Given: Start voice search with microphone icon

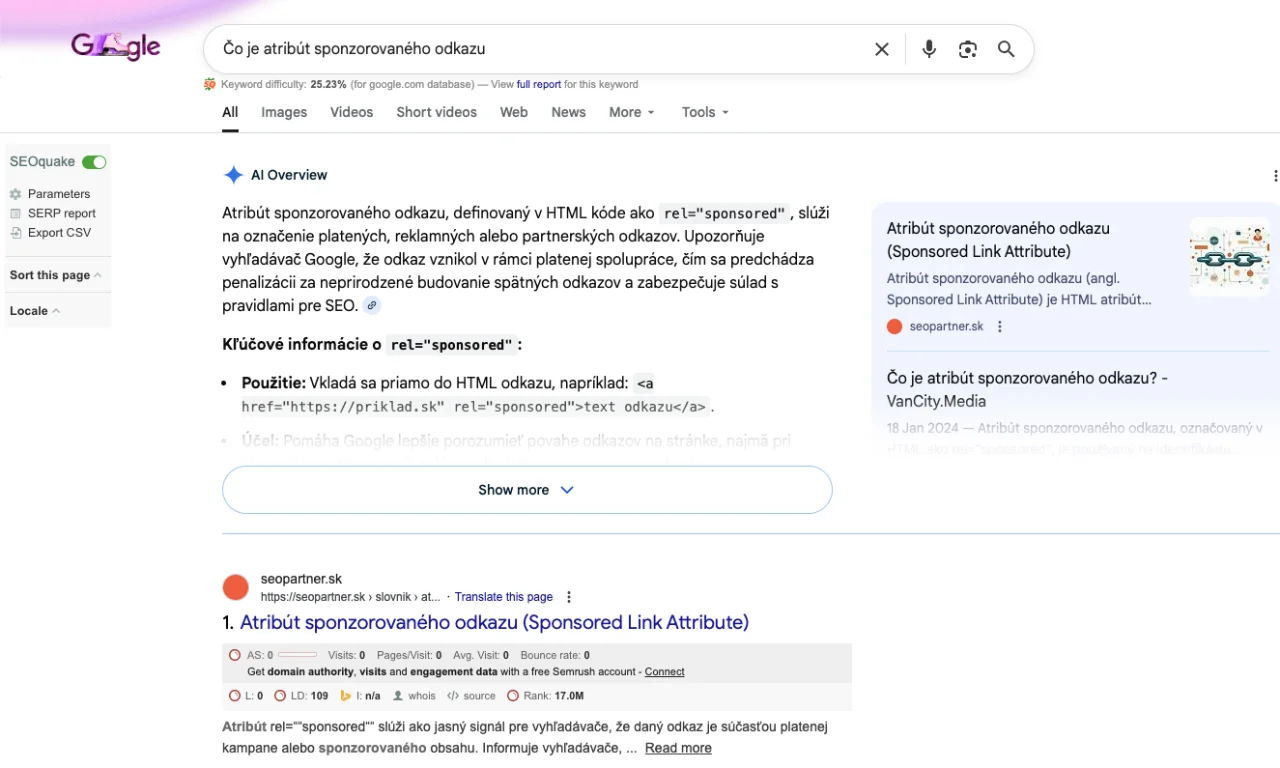Looking at the screenshot, I should [x=929, y=49].
